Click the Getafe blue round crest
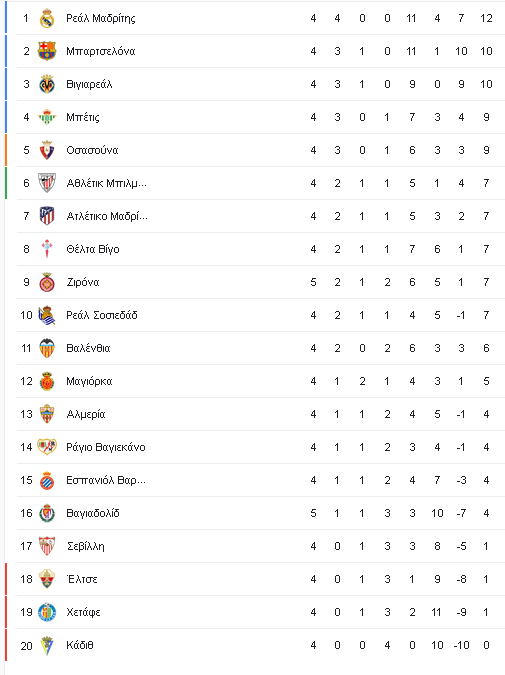Screen dimensions: 505x675 tap(46, 612)
